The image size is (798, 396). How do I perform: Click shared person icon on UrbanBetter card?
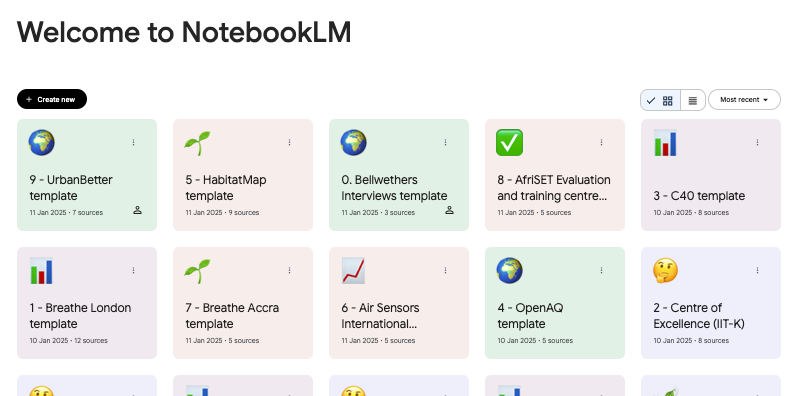(x=137, y=210)
